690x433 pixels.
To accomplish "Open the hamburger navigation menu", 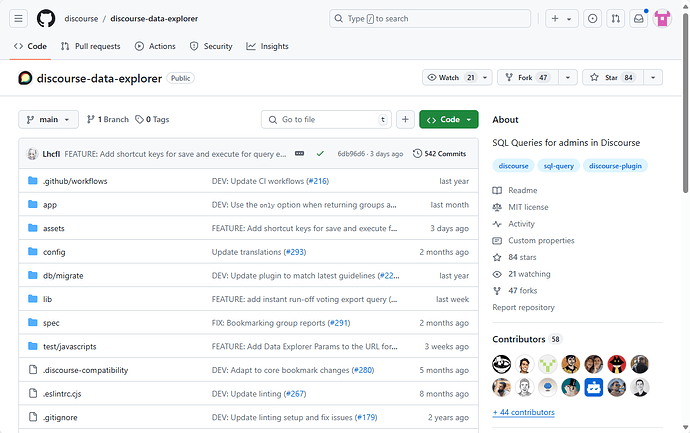I will (x=18, y=18).
